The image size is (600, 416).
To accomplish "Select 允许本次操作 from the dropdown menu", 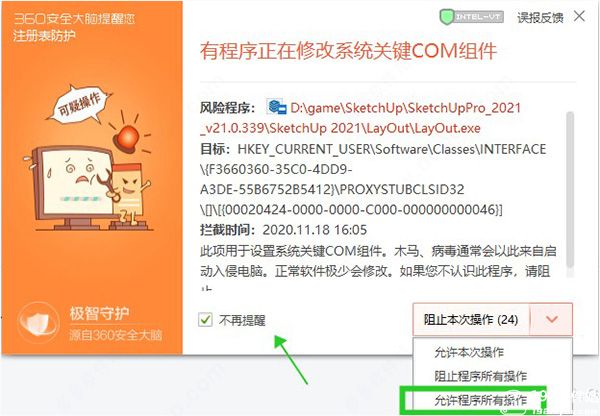I will click(x=469, y=352).
